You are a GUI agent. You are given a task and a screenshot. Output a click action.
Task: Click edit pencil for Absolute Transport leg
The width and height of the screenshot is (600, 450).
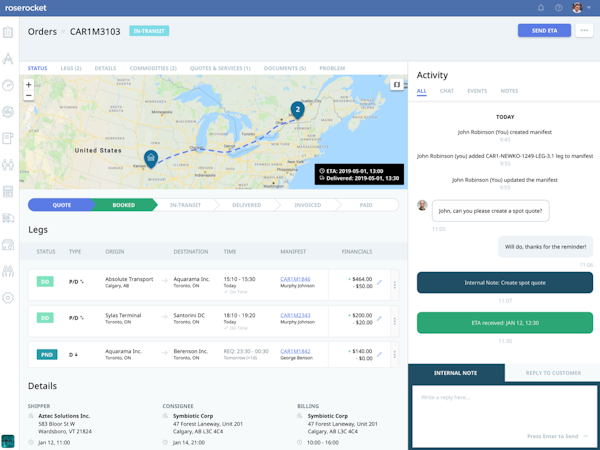point(379,283)
